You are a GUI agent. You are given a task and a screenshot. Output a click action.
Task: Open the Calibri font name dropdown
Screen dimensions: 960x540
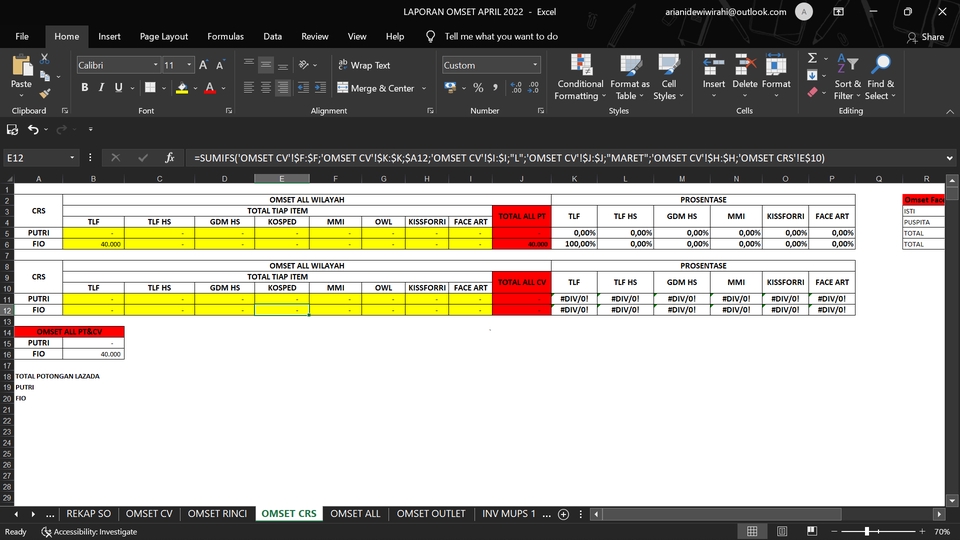[x=156, y=65]
